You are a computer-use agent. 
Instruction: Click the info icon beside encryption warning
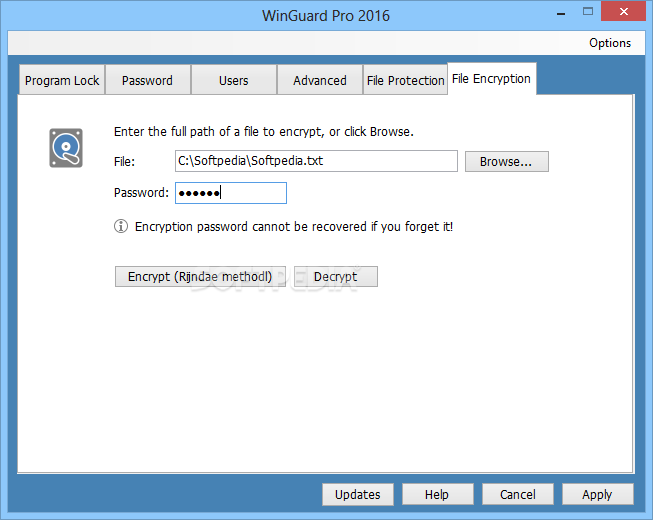coord(121,226)
